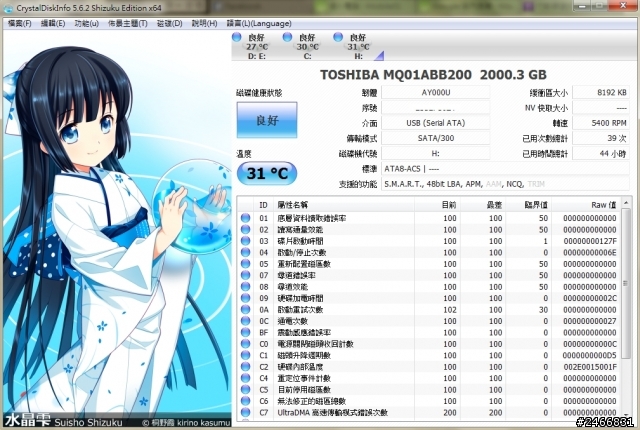This screenshot has height=430, width=640.
Task: Select the H: disk at 31 °C
Action: click(358, 47)
